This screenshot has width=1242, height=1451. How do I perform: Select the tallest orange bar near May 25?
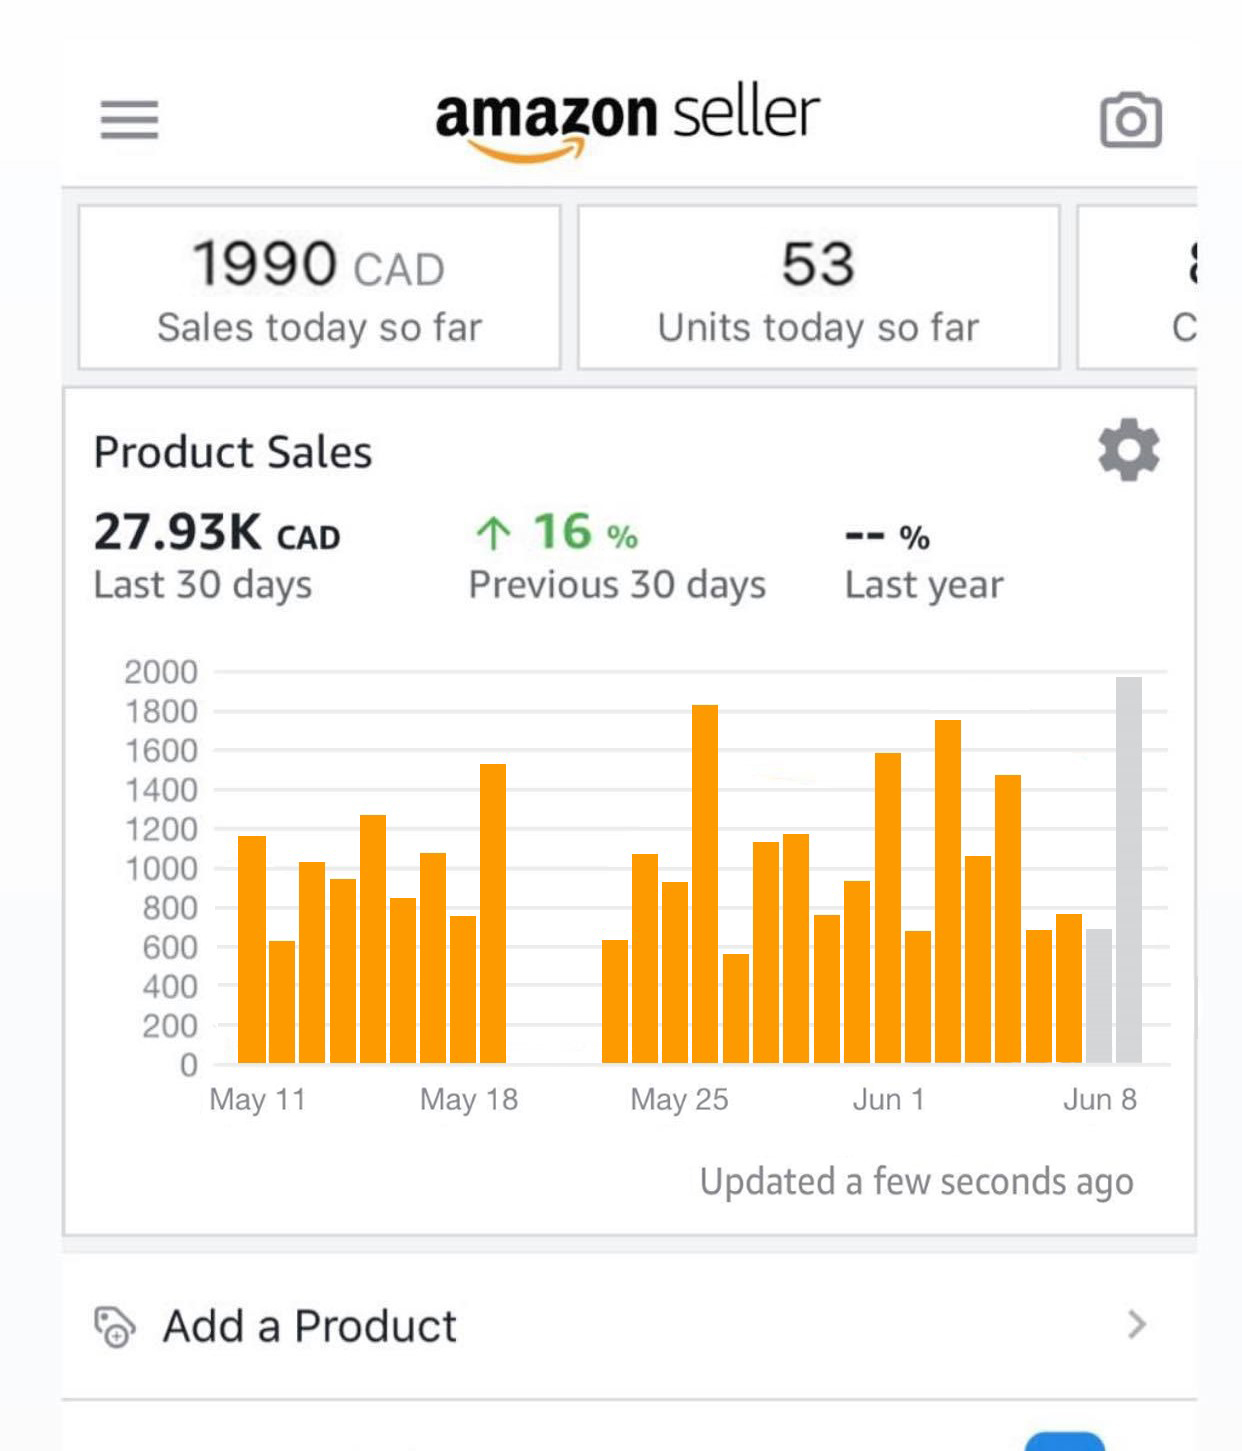[x=705, y=884]
